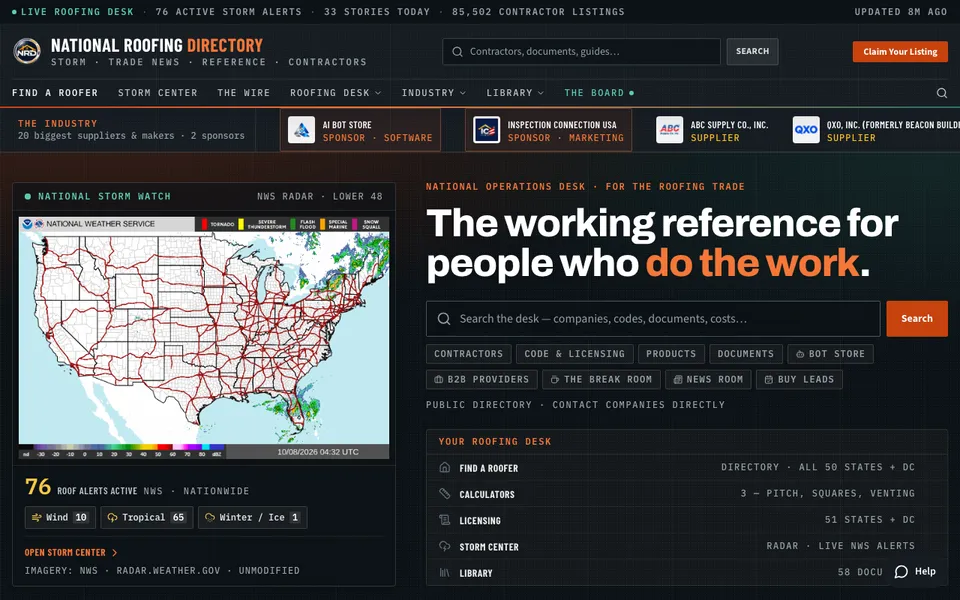
Task: Select the Products category chip
Action: (671, 354)
